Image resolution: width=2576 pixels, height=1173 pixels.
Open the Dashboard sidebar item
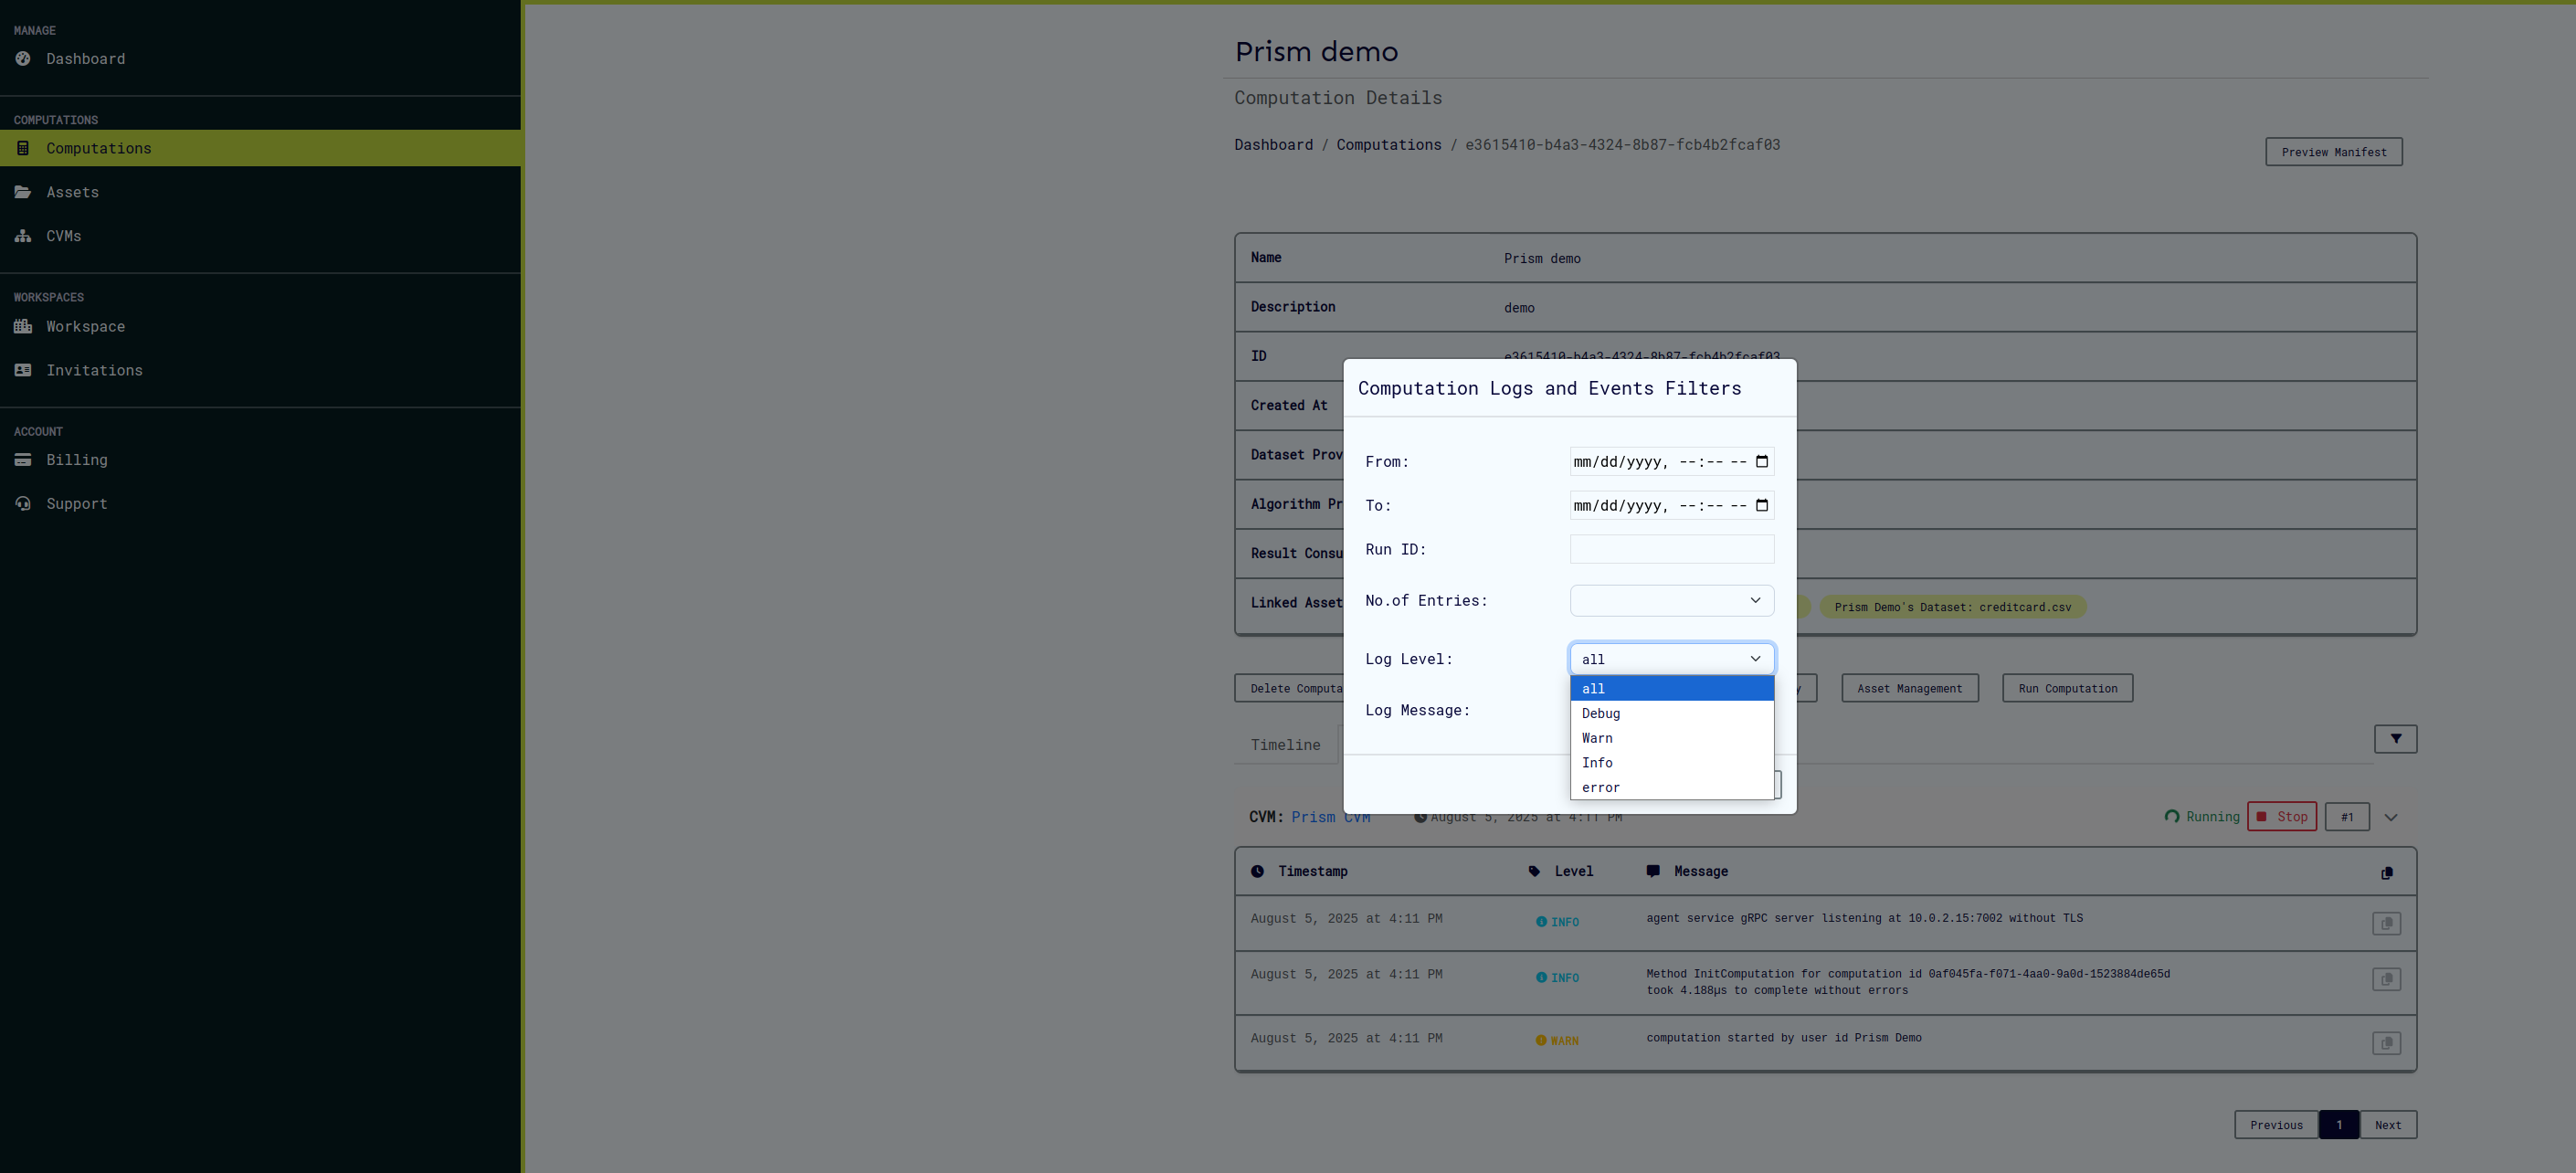pyautogui.click(x=260, y=59)
